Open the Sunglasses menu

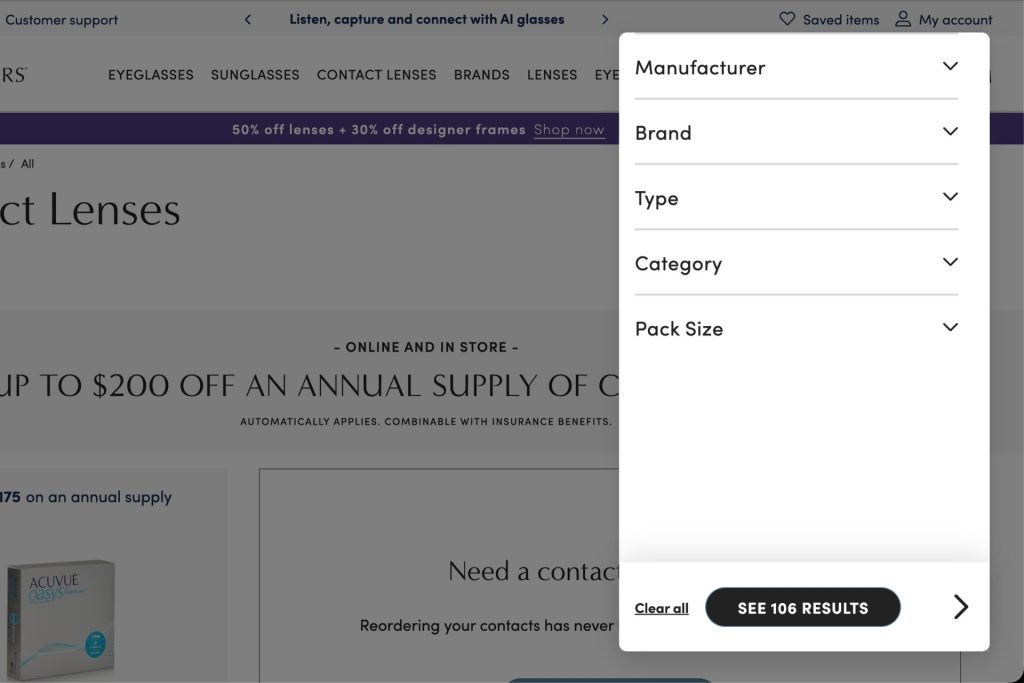click(255, 75)
